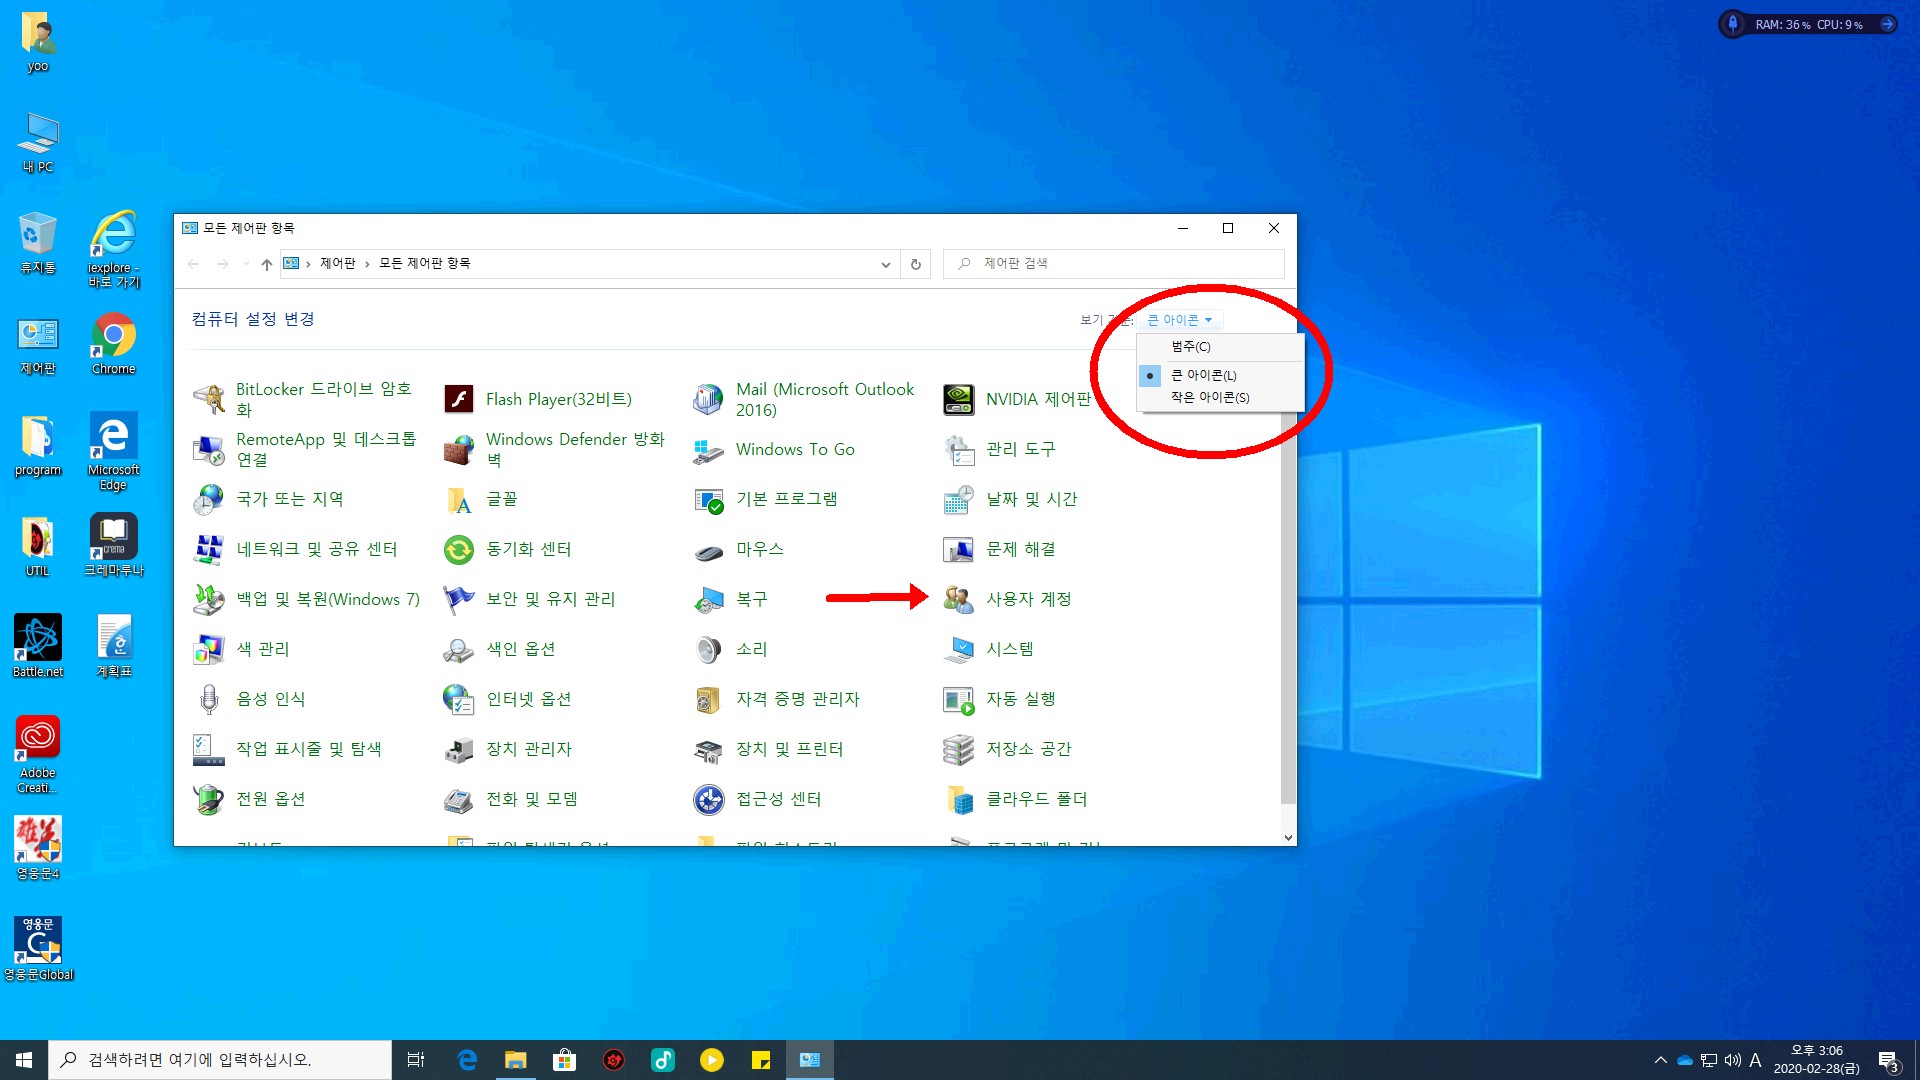Open File Explorer from the taskbar
The image size is (1920, 1080).
click(515, 1060)
